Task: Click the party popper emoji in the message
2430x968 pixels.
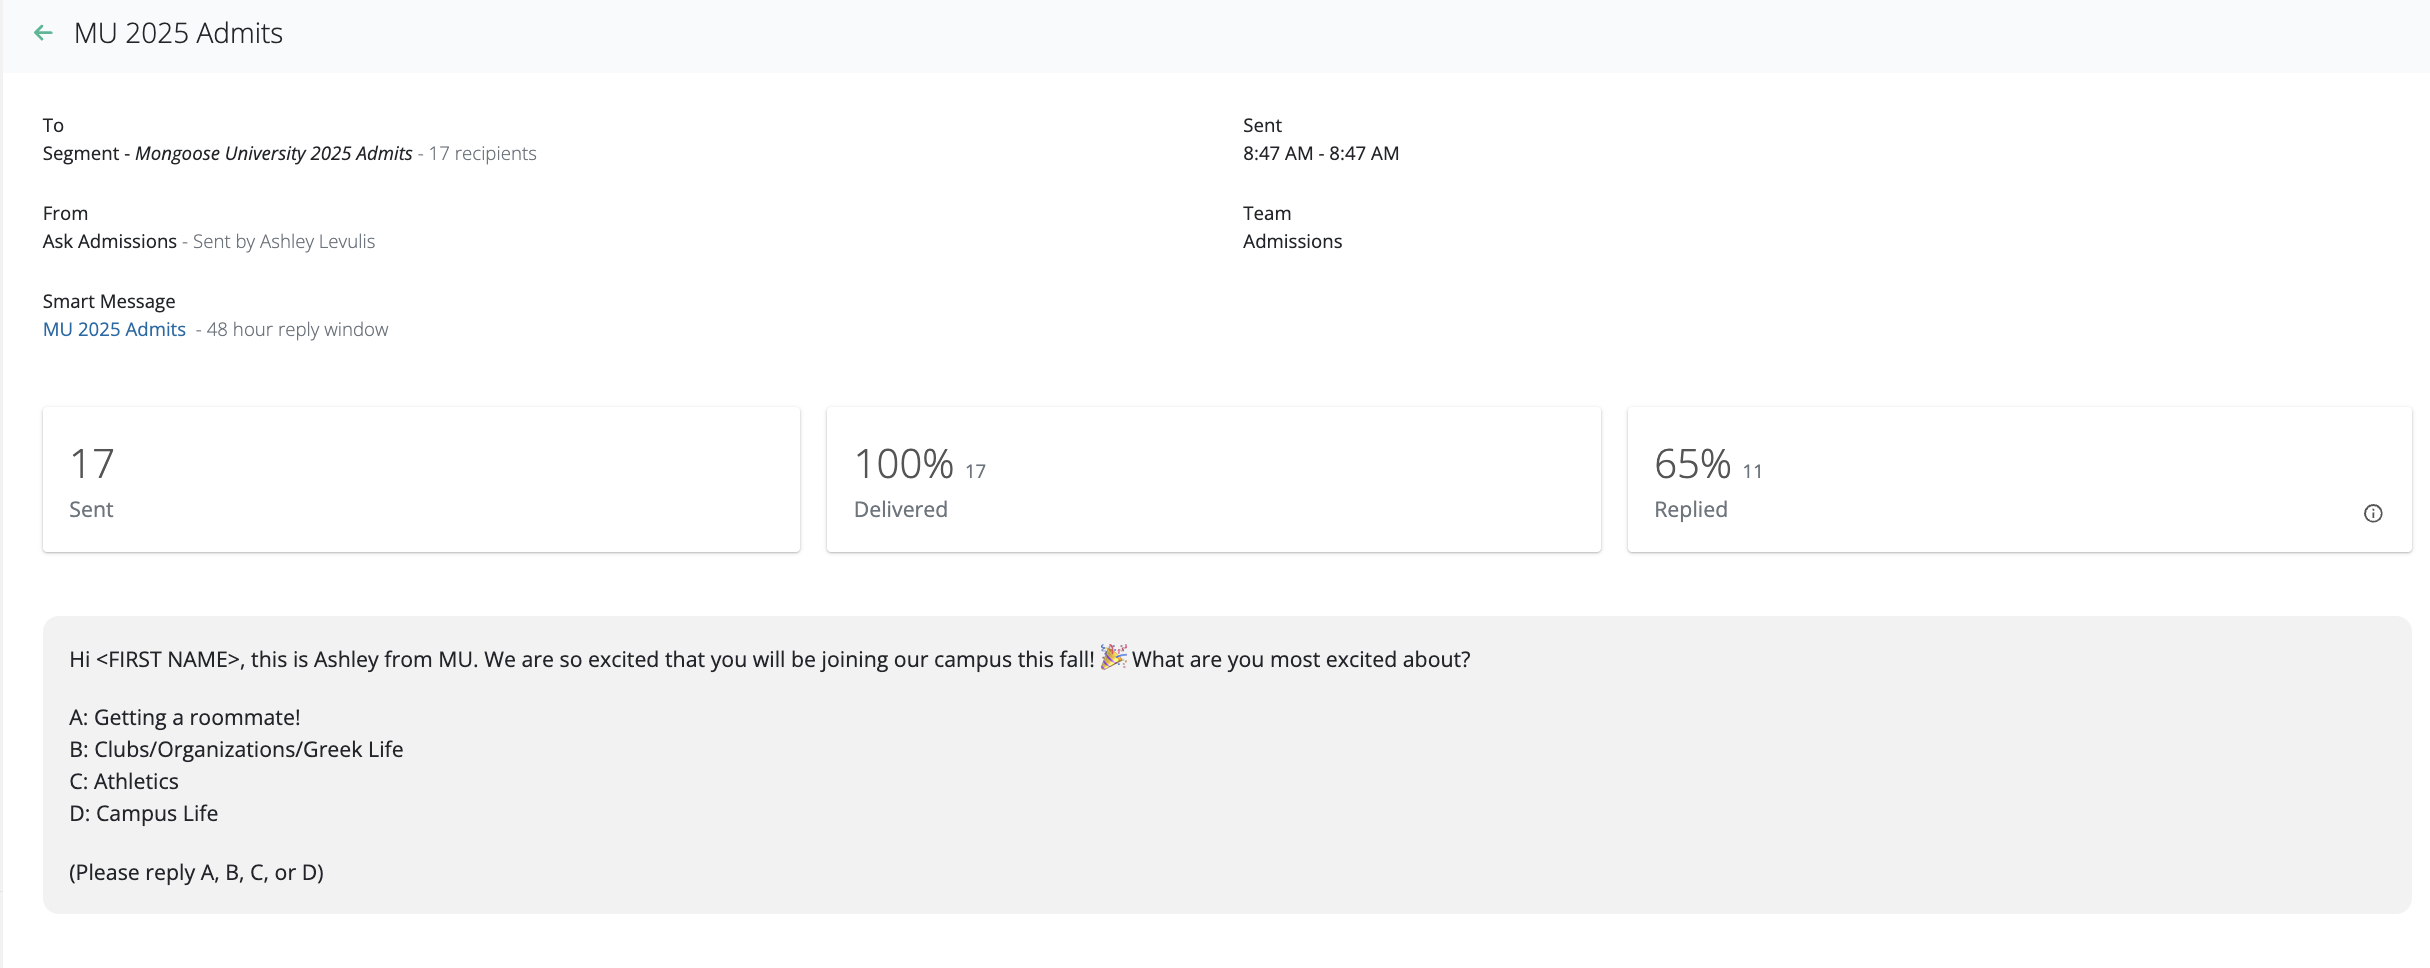Action: click(1113, 658)
